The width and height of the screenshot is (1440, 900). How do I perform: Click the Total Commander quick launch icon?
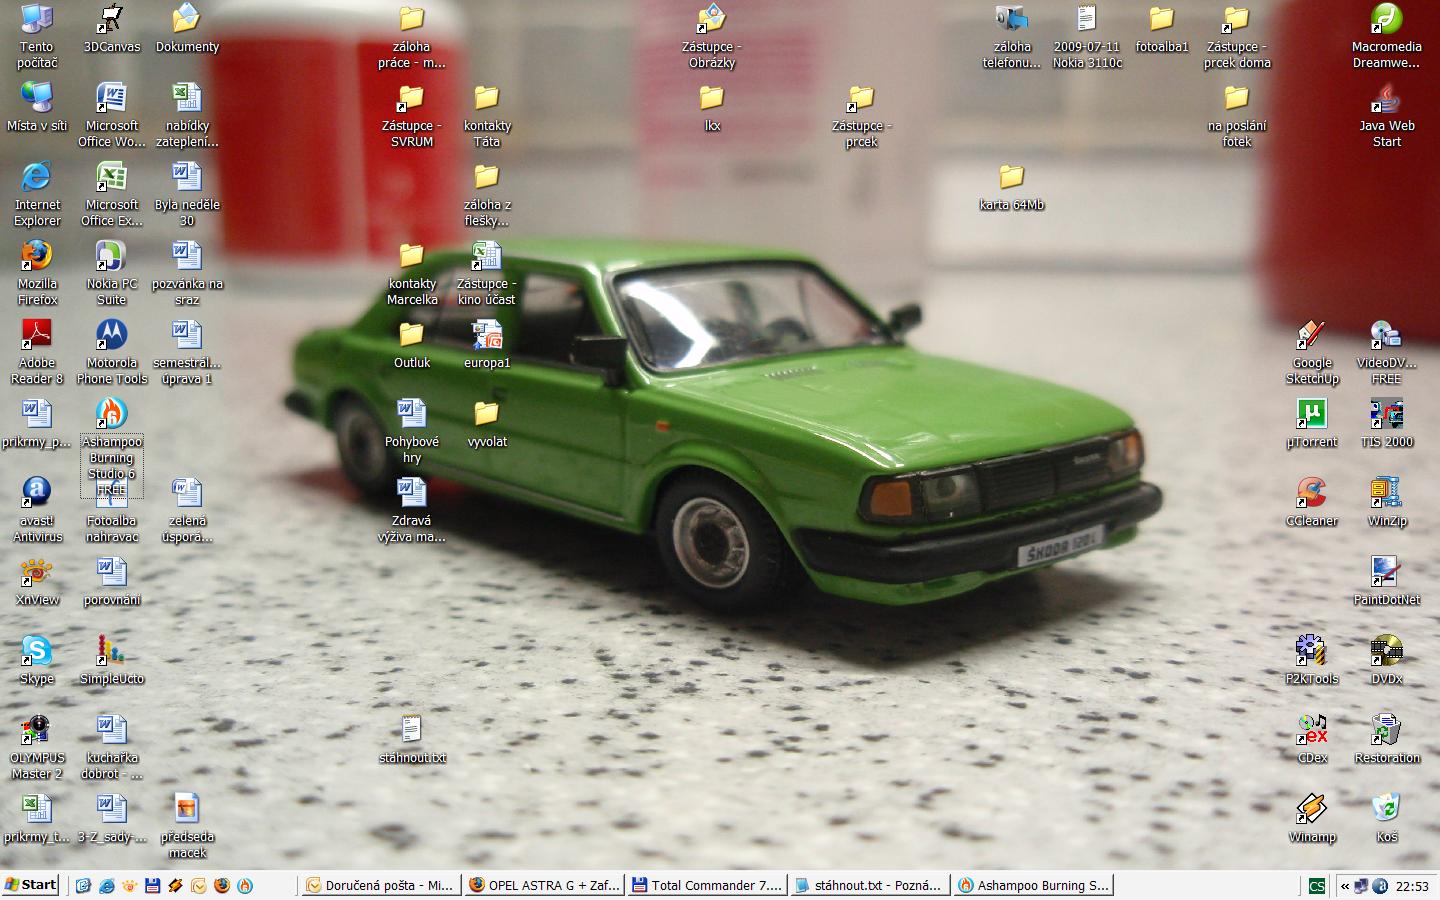click(153, 885)
